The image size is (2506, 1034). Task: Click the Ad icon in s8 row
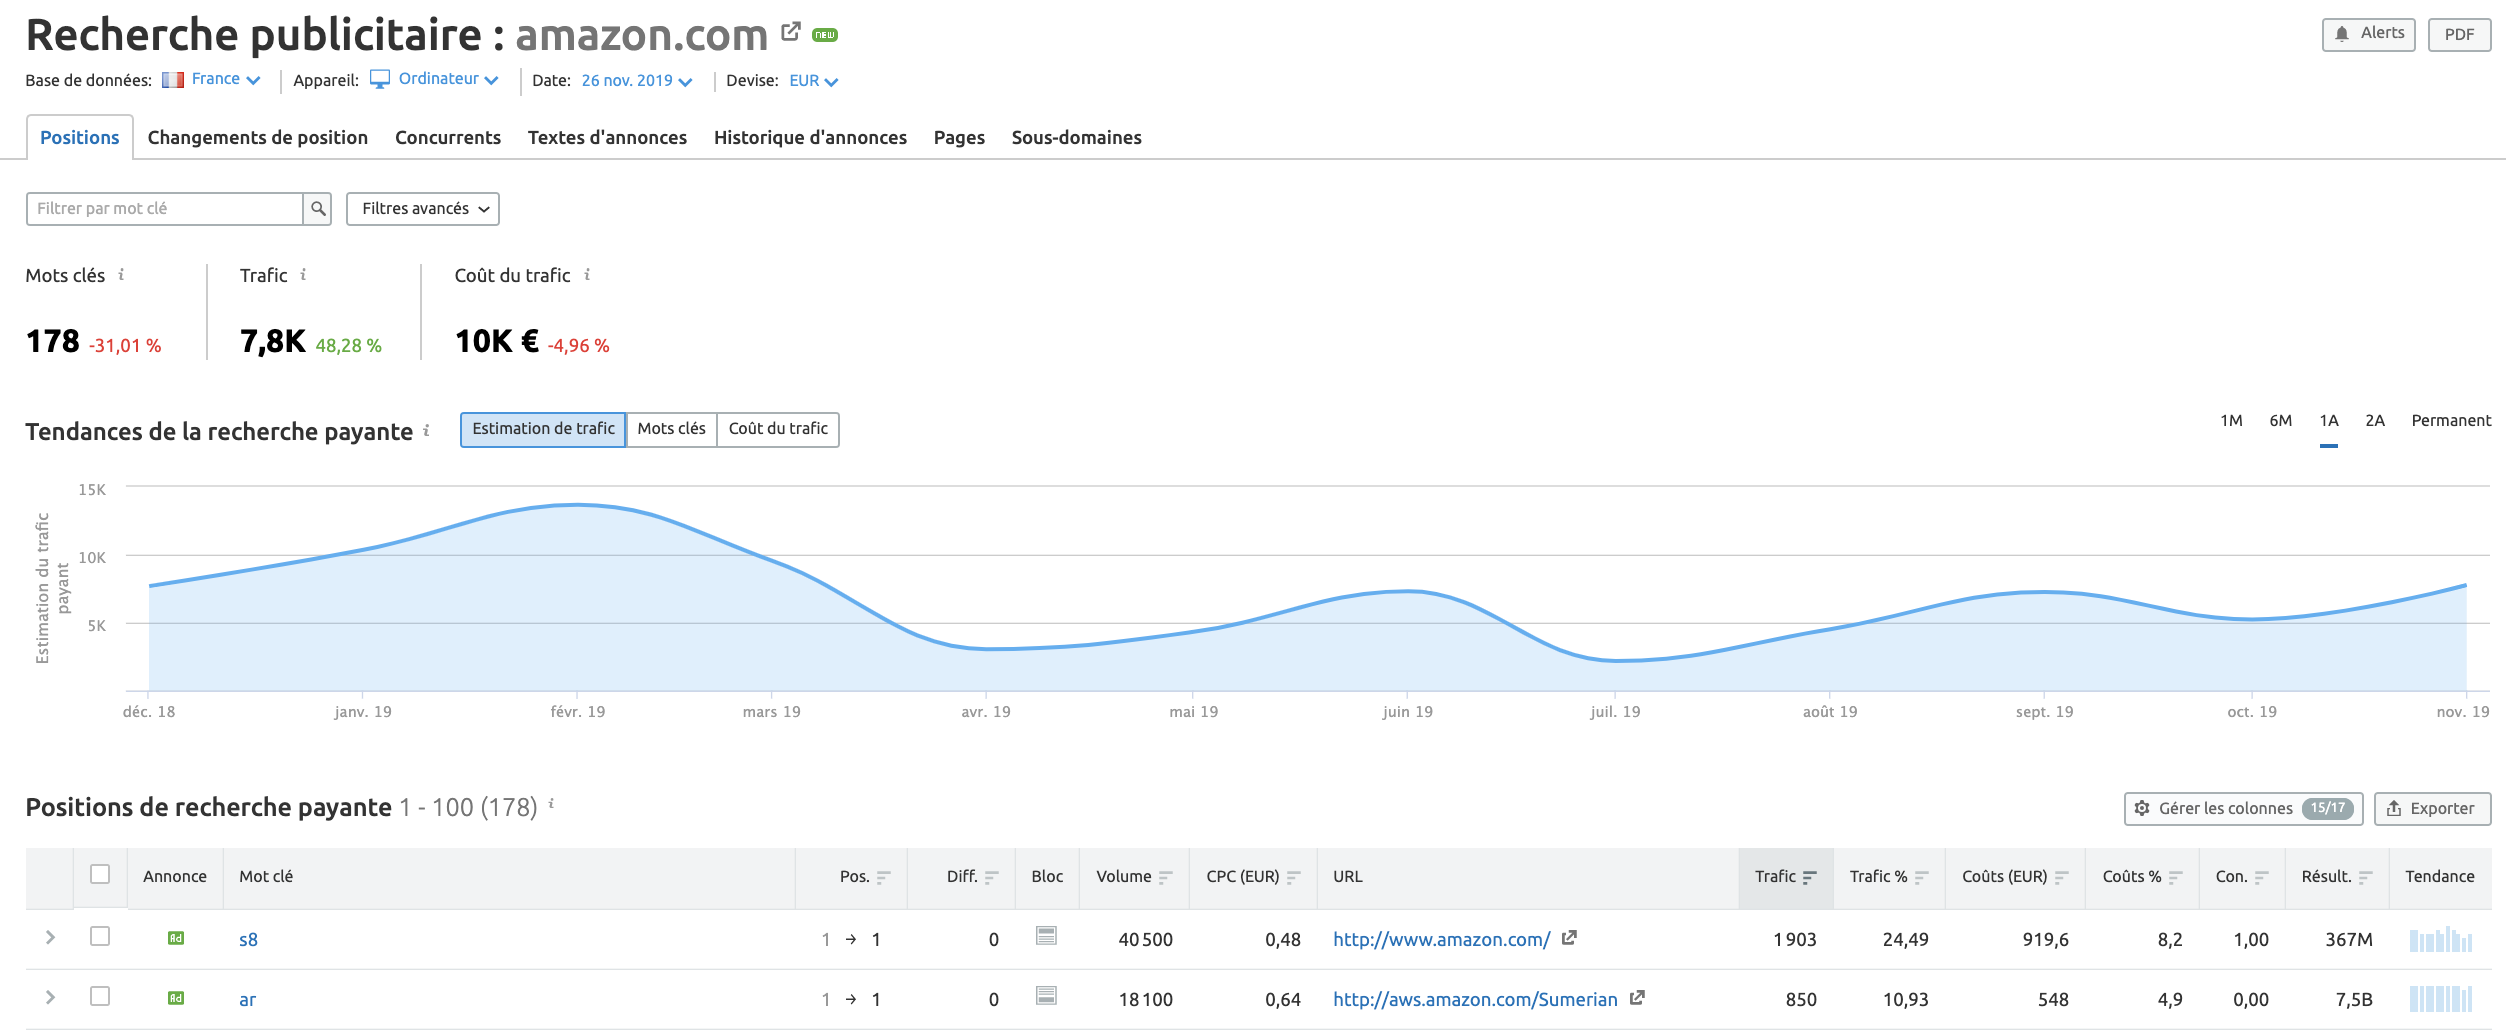(x=175, y=938)
